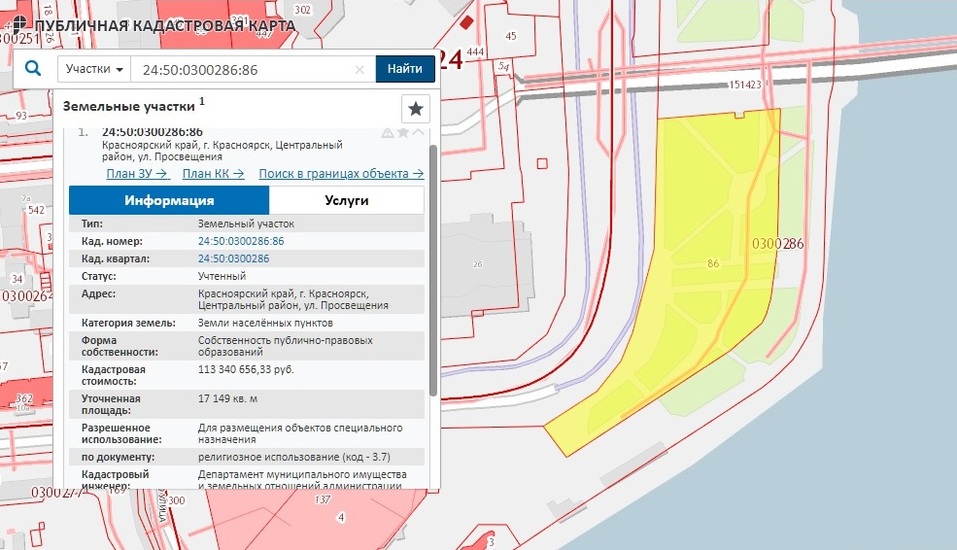Collapse the result using the chevron arrow
957x550 pixels.
pos(418,133)
